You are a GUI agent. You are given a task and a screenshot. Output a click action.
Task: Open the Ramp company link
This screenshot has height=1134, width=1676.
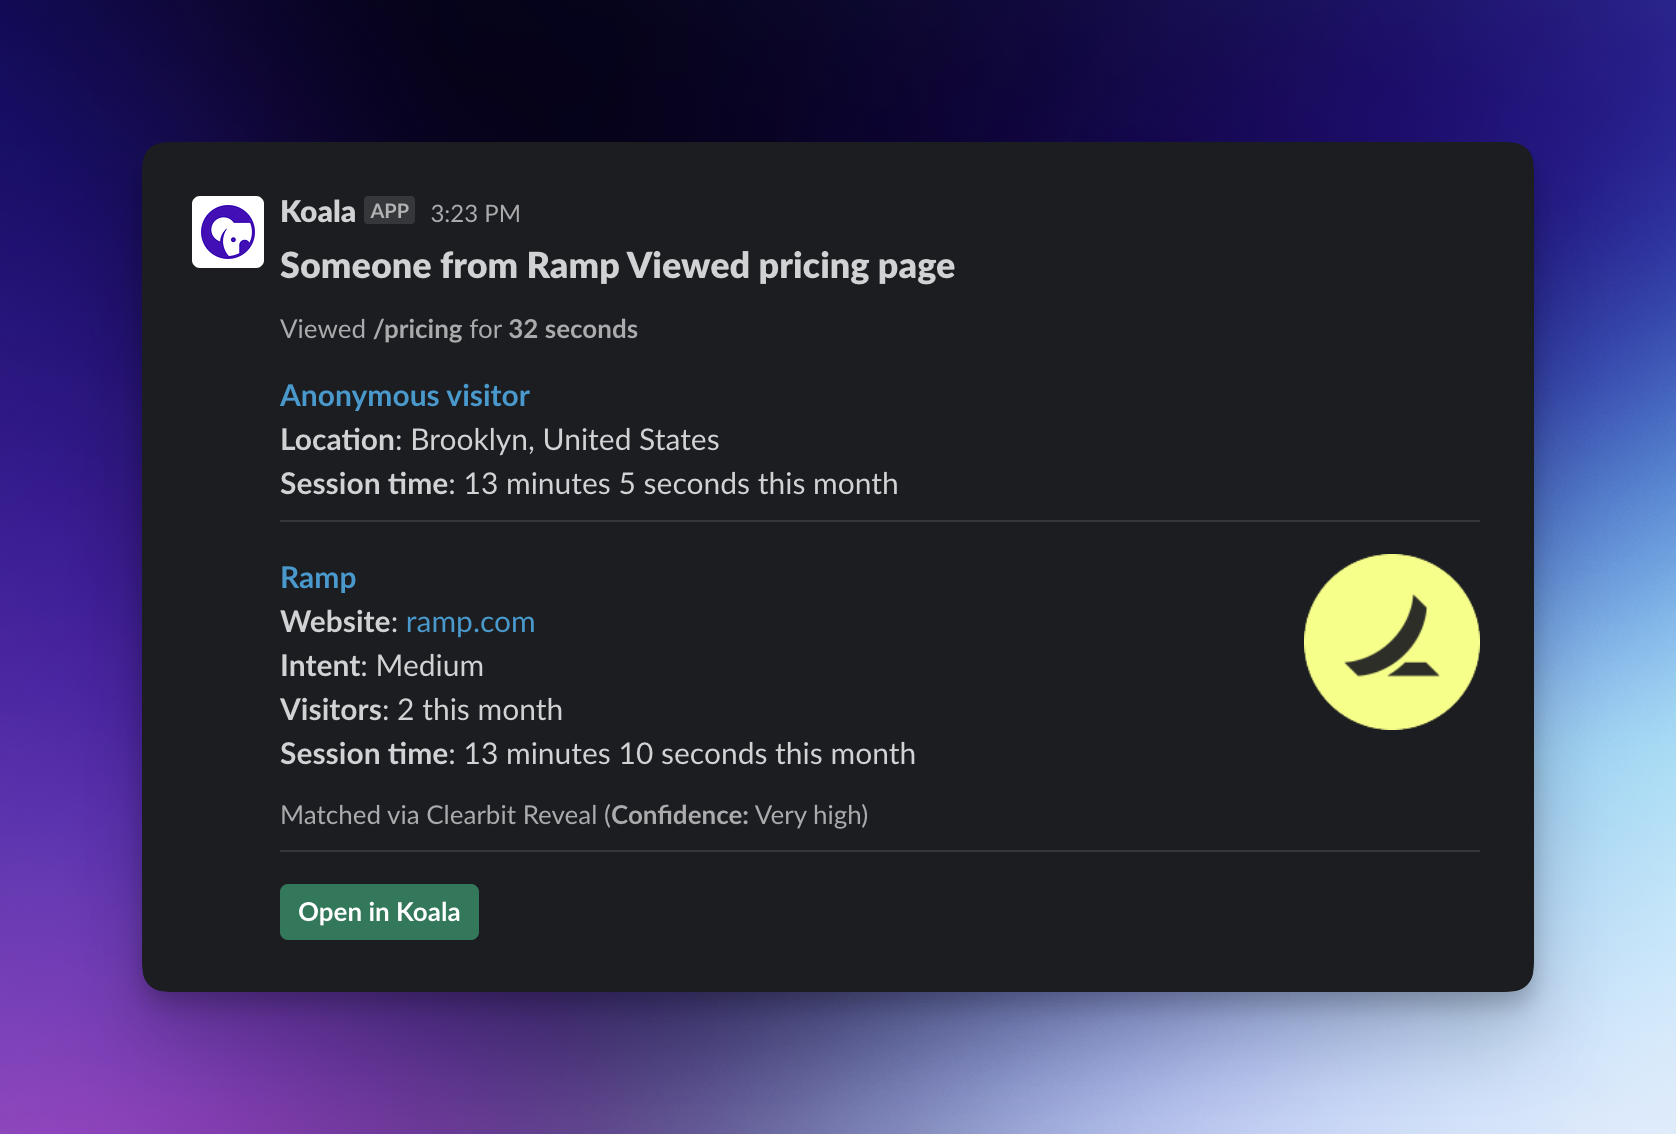coord(318,578)
